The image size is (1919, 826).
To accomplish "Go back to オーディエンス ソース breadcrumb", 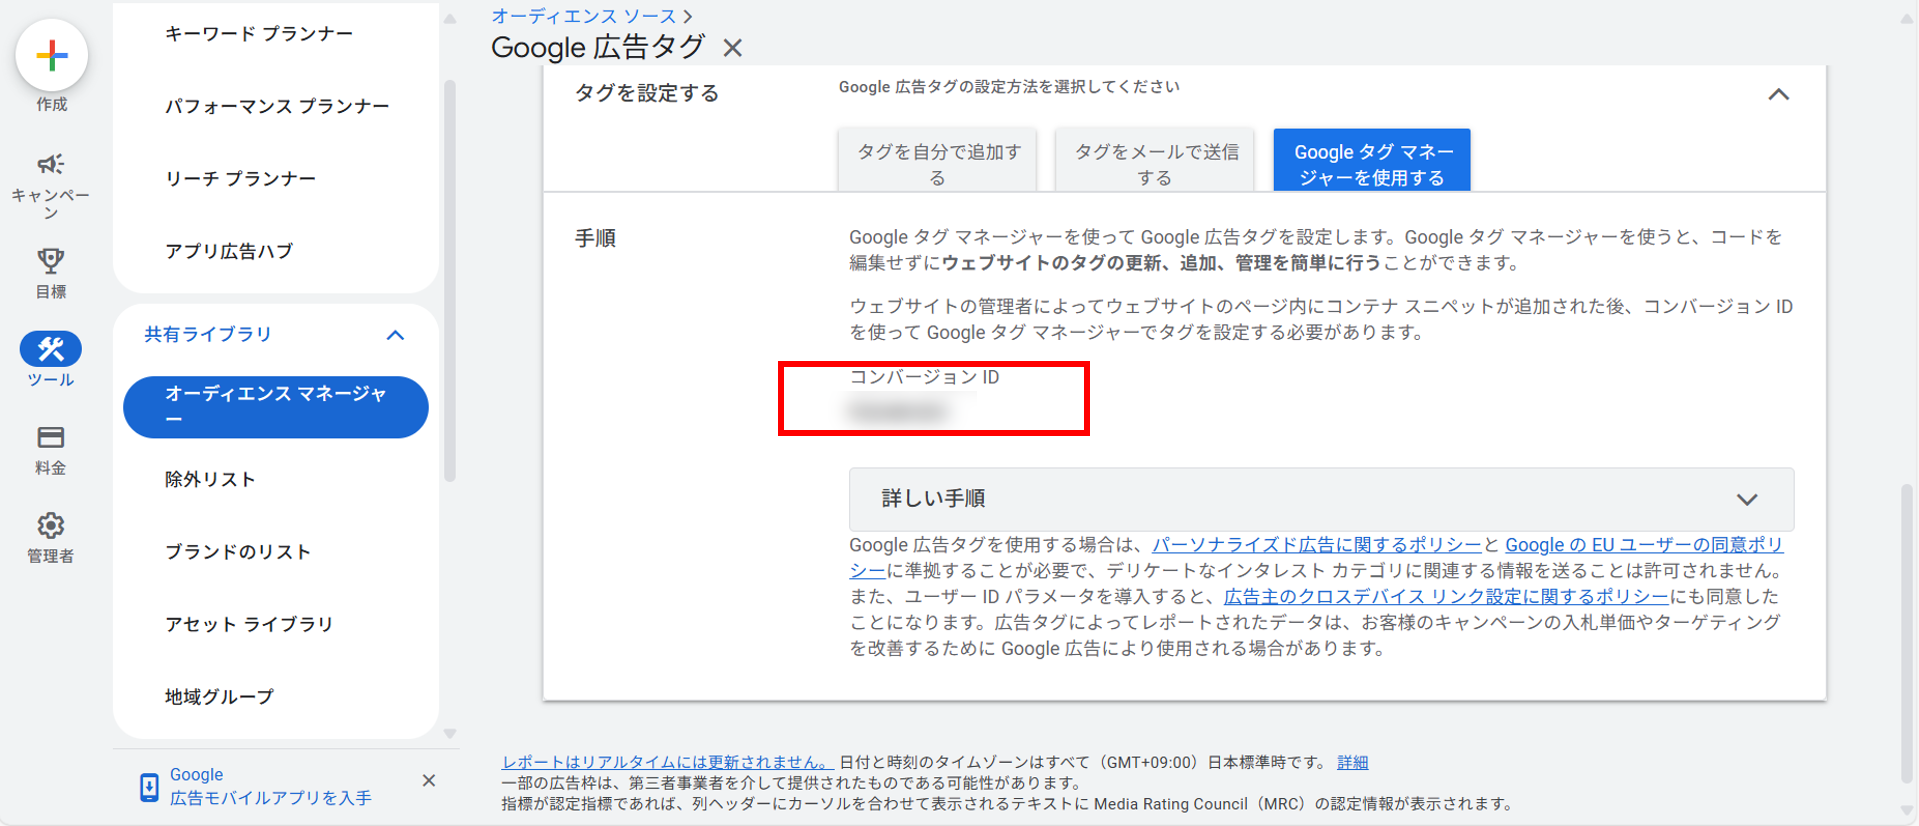I will pyautogui.click(x=584, y=16).
